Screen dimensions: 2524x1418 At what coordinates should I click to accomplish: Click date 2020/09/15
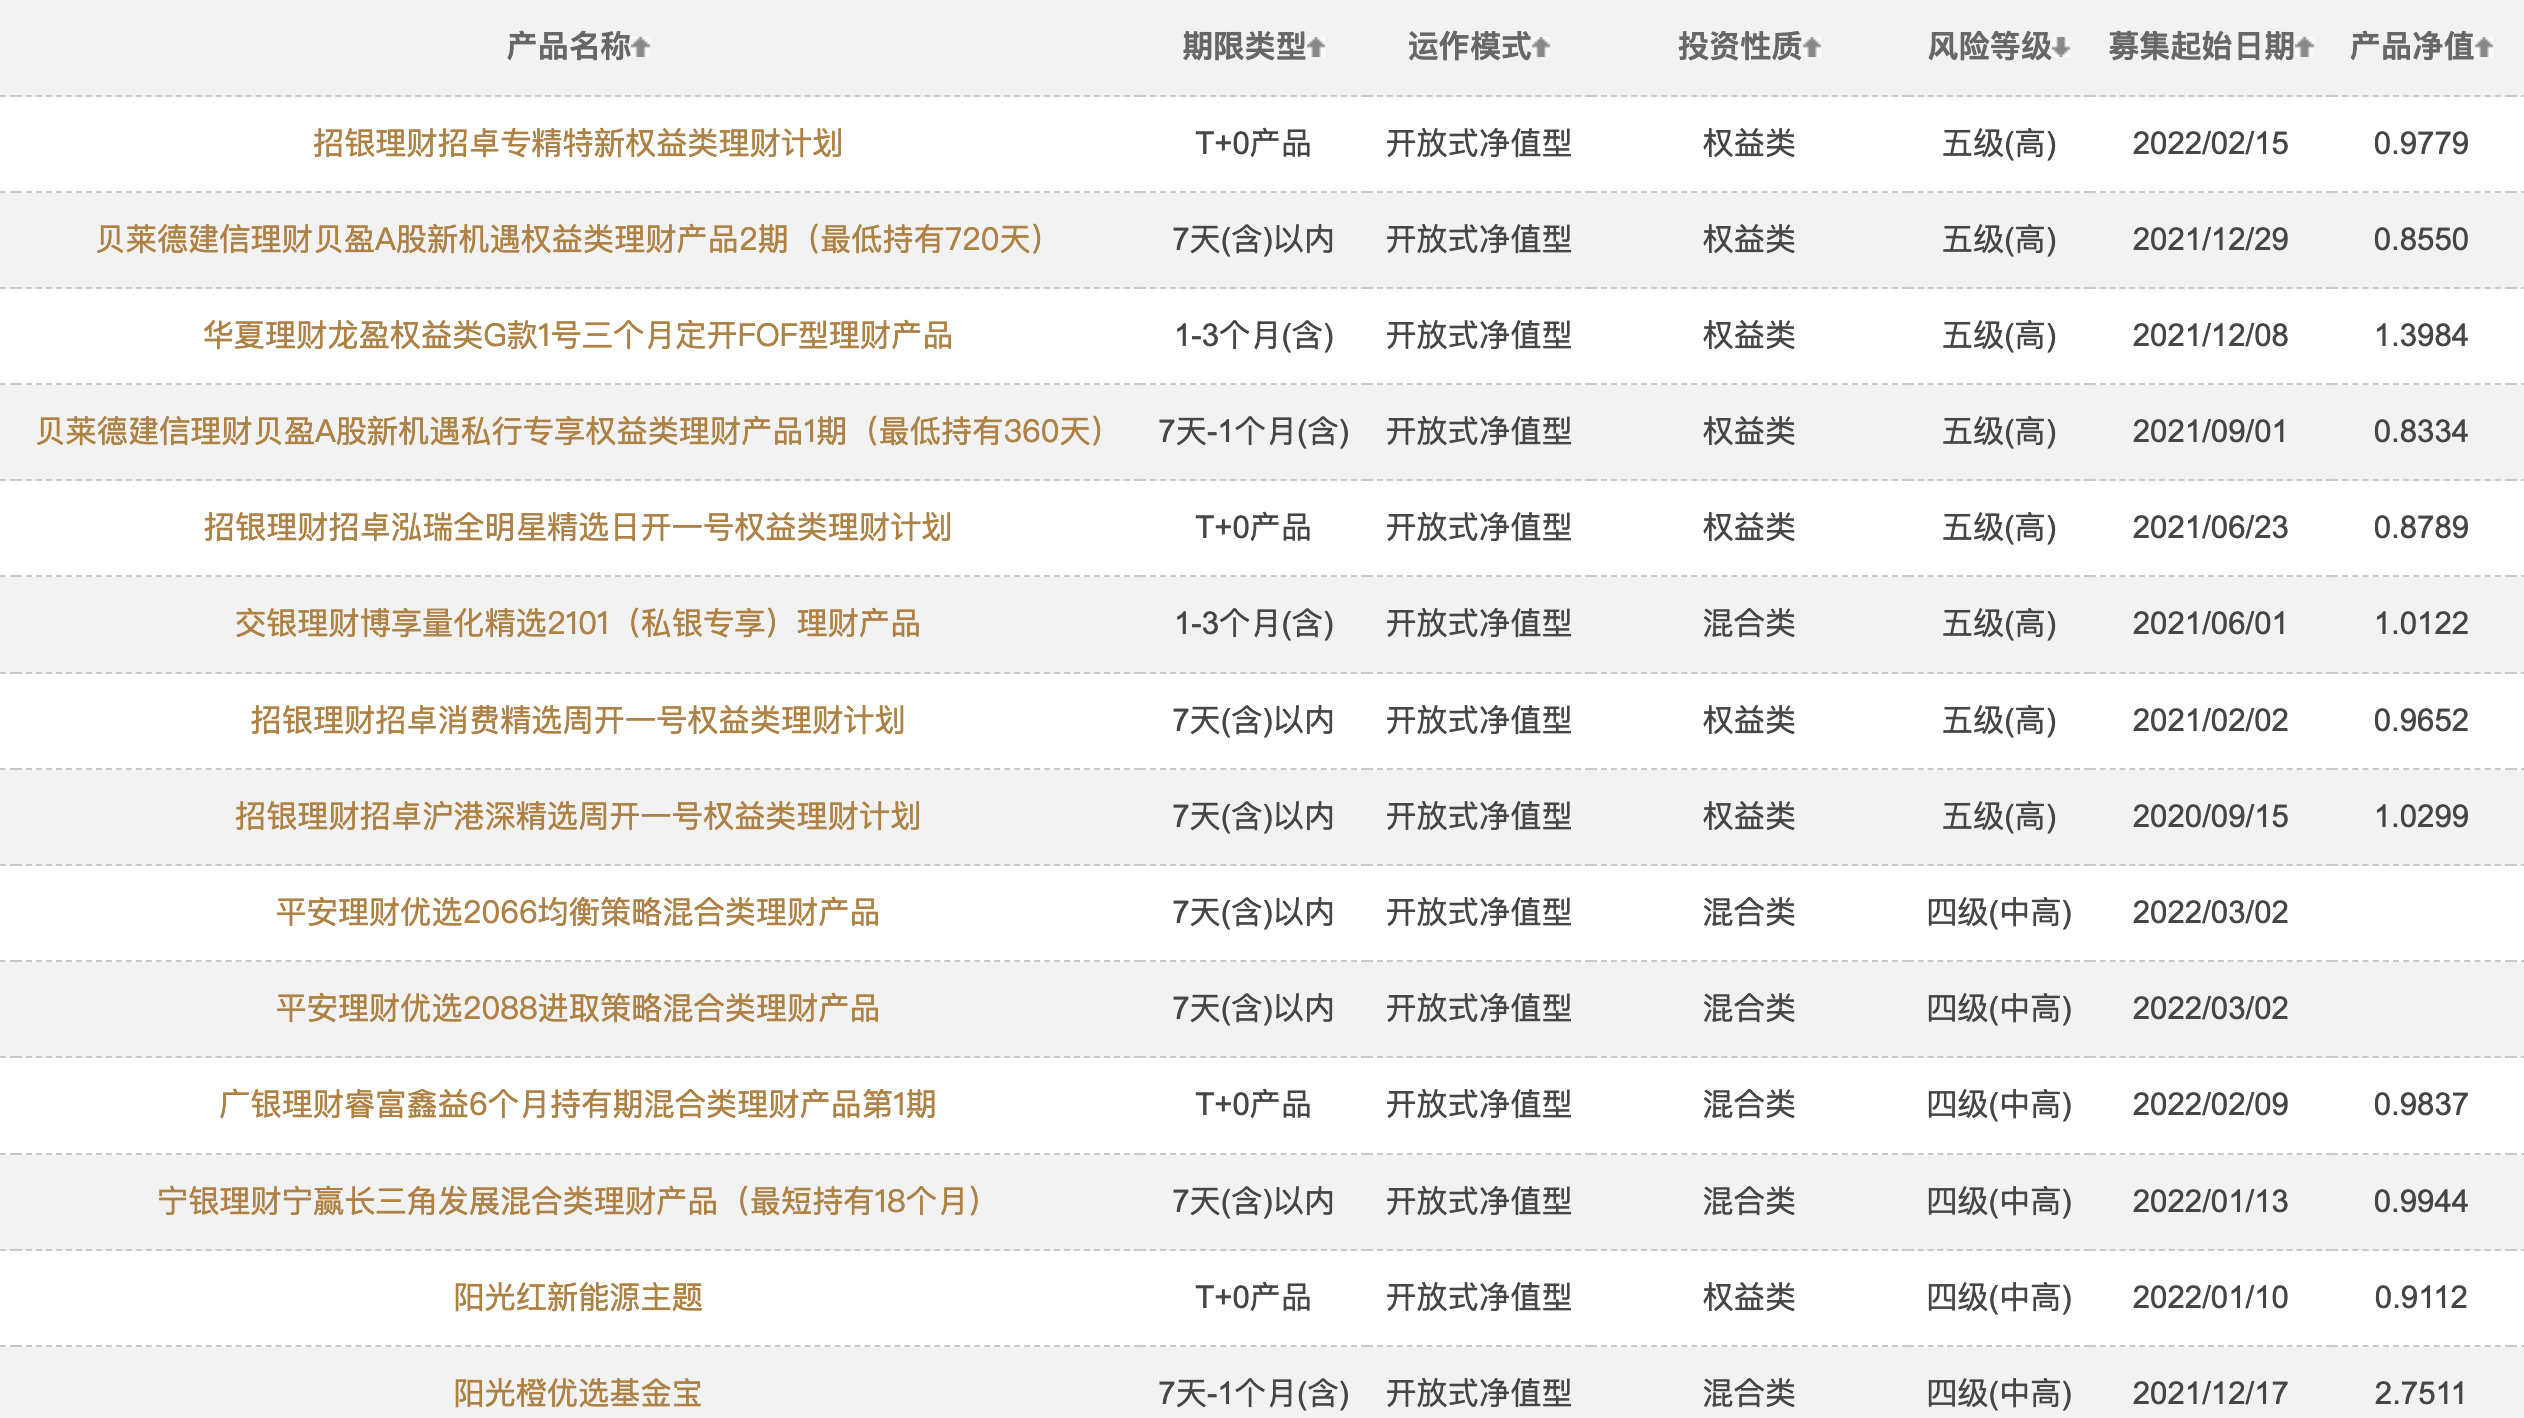tap(2210, 816)
